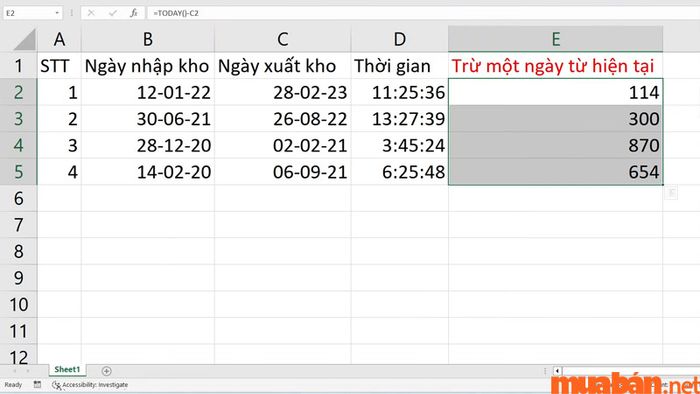Viewport: 700px width, 394px height.
Task: Cancel formula entry with X icon
Action: point(91,13)
